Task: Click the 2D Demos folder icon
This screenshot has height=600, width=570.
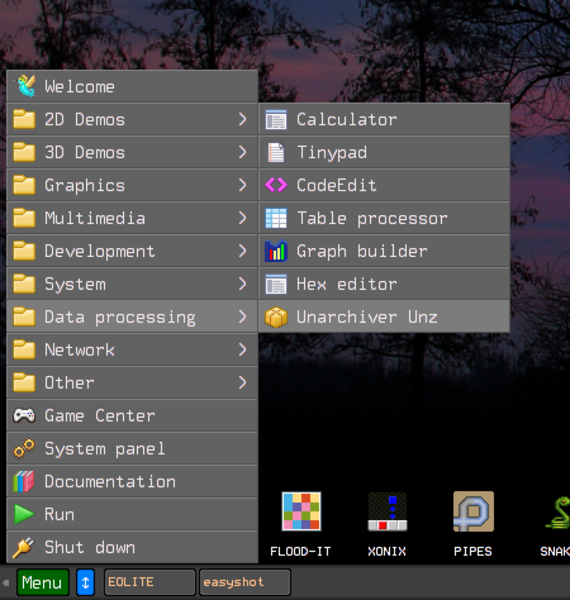Action: [24, 119]
